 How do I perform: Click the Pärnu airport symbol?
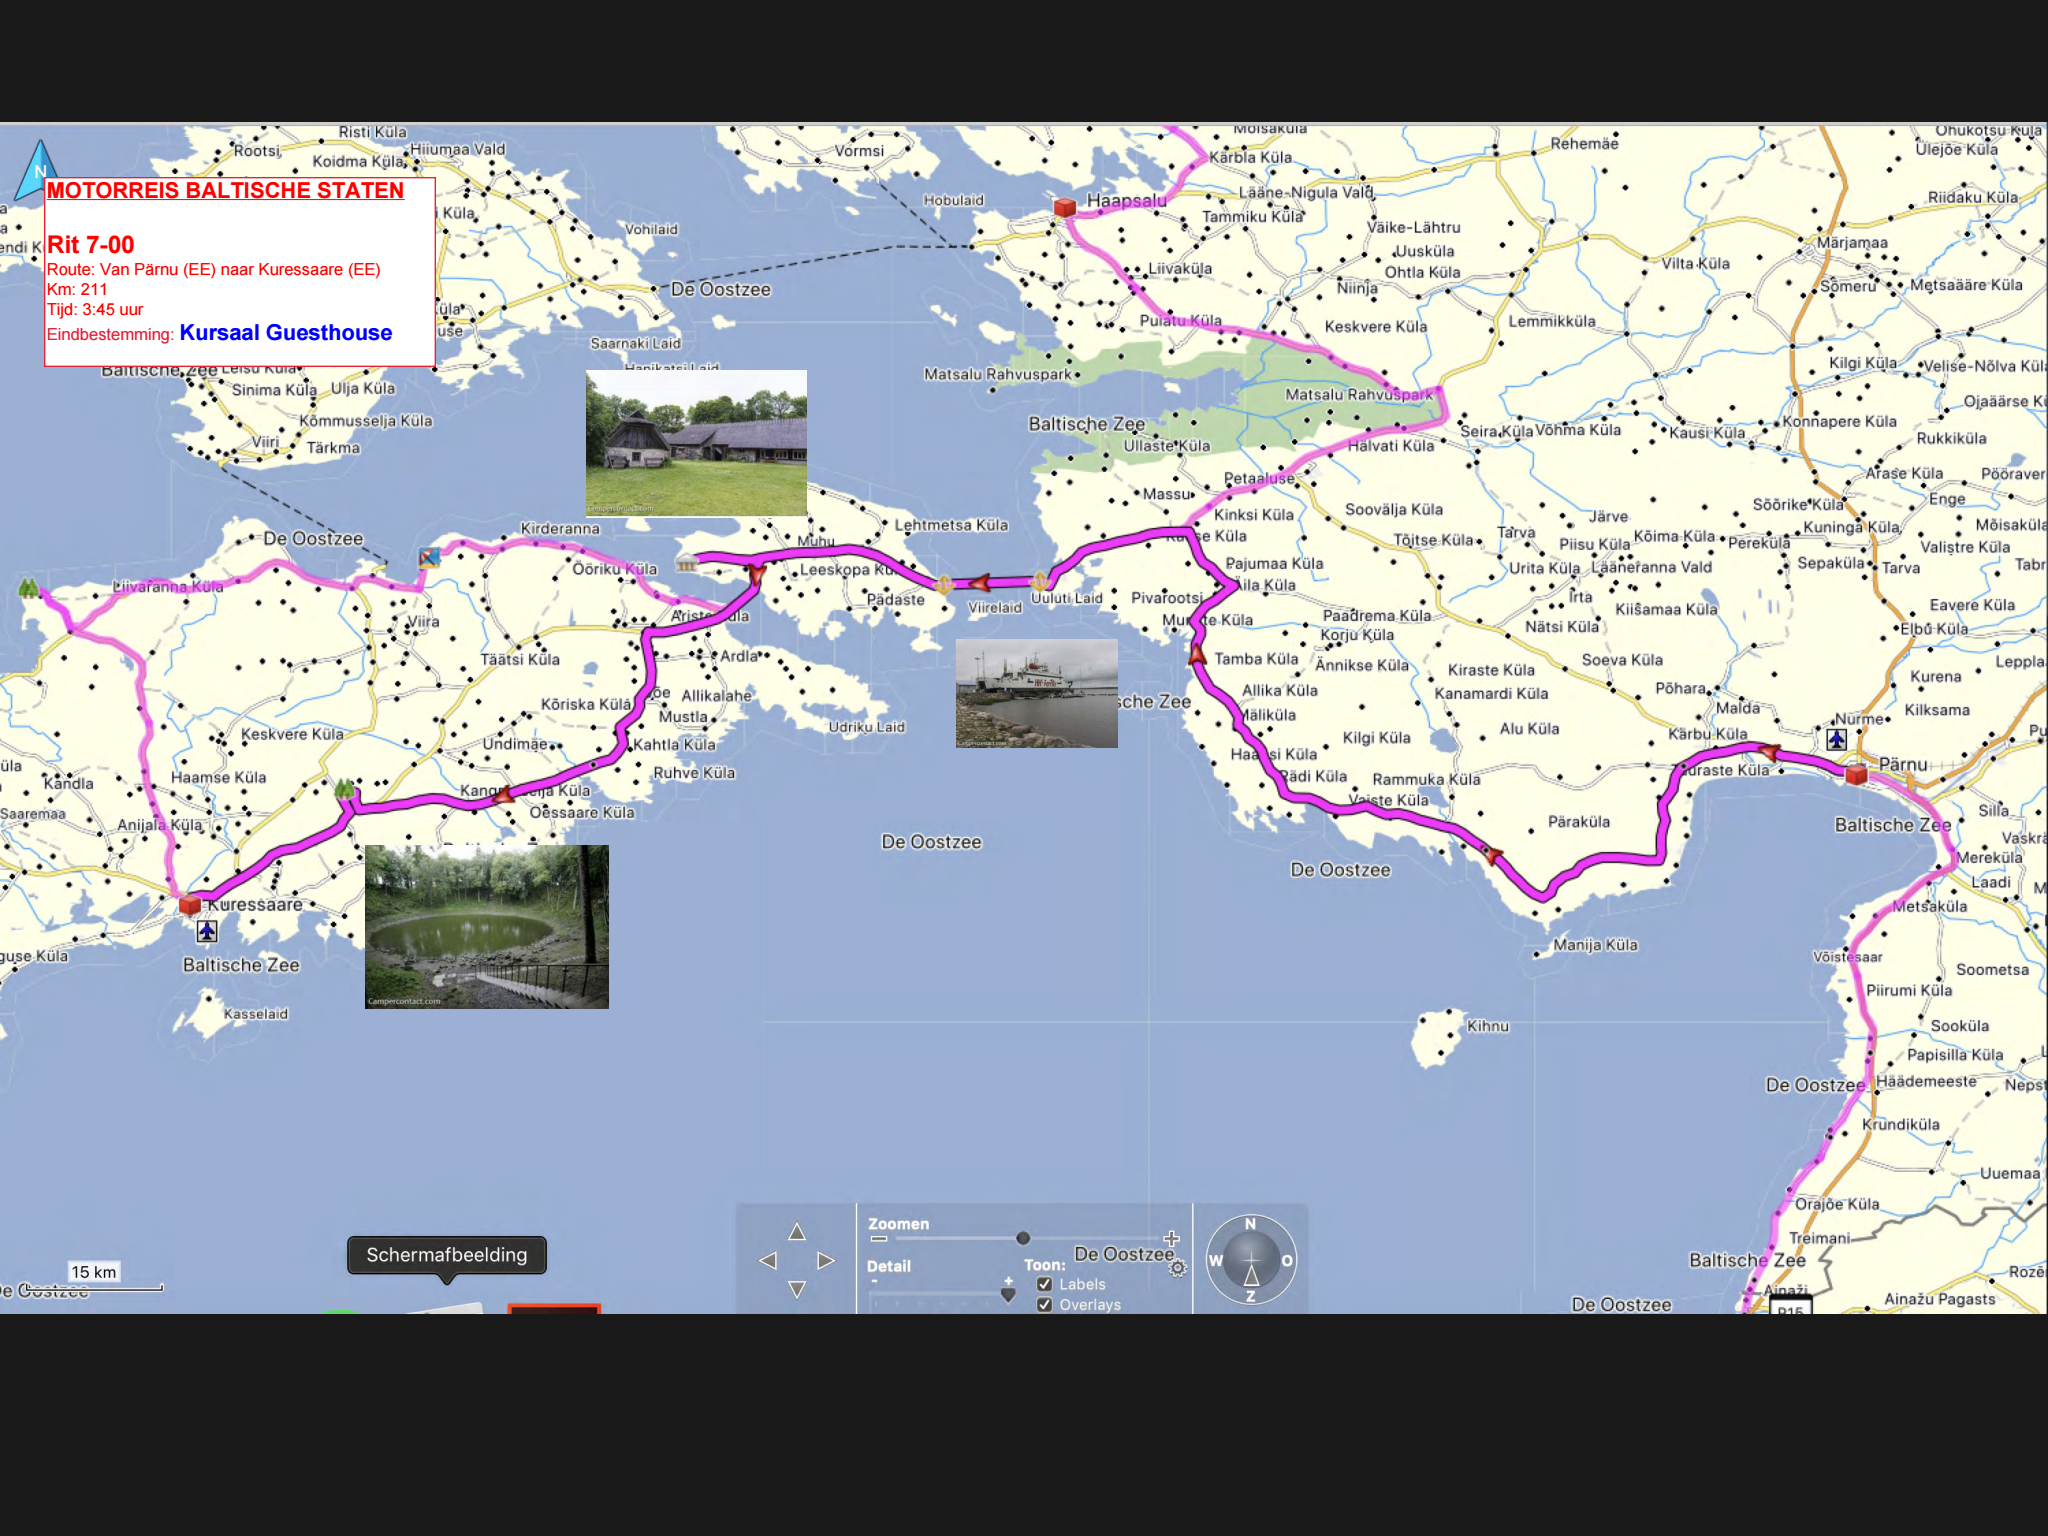[x=1837, y=739]
